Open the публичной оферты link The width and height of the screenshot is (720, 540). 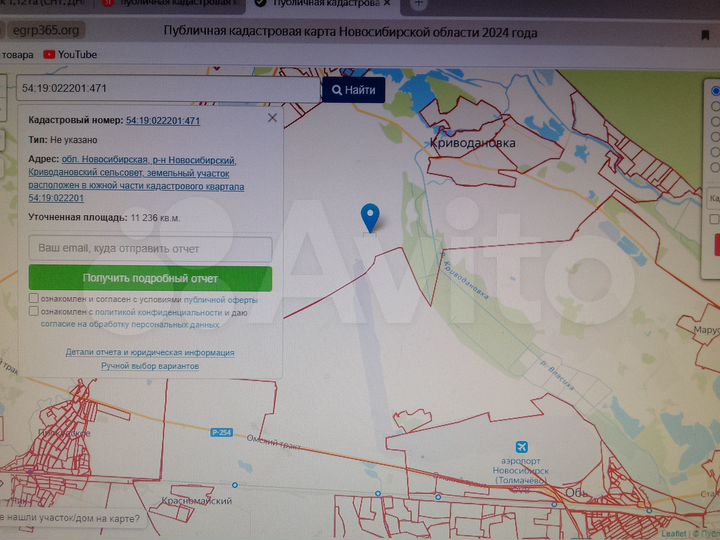point(220,299)
